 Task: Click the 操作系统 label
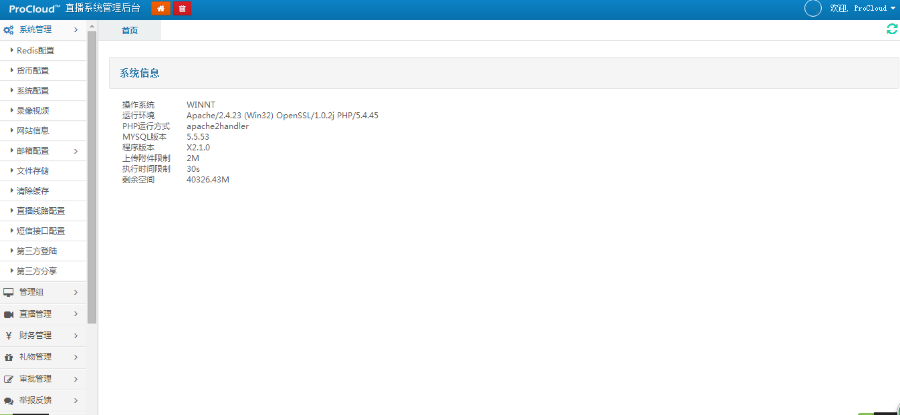click(x=138, y=104)
